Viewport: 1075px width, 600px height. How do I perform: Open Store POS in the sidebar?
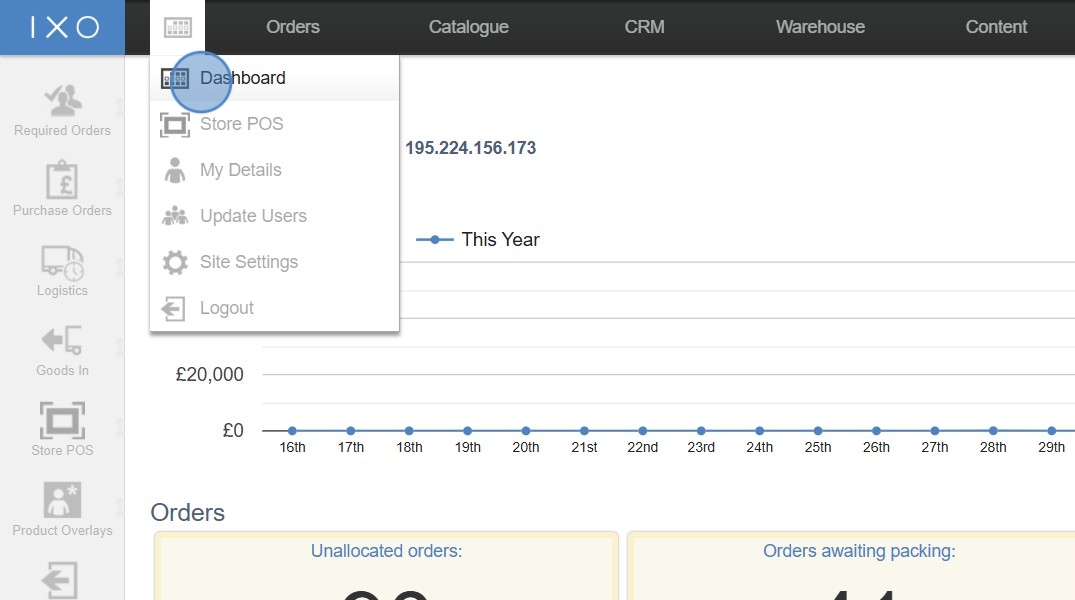62,429
